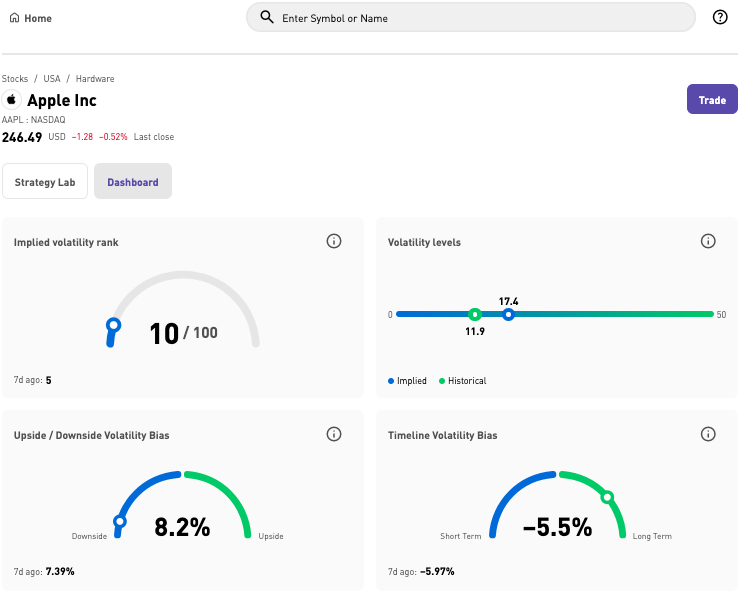The image size is (748, 599).
Task: Select the Dashboard tab
Action: (133, 182)
